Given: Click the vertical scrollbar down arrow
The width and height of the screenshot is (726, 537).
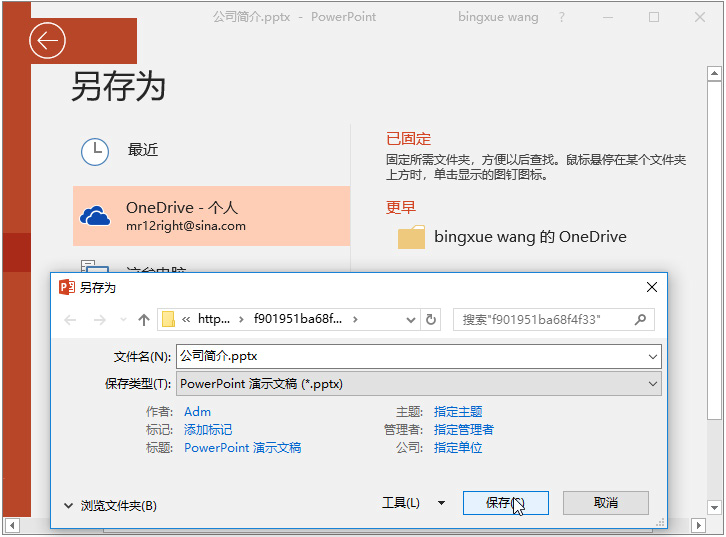Looking at the screenshot, I should tap(714, 507).
